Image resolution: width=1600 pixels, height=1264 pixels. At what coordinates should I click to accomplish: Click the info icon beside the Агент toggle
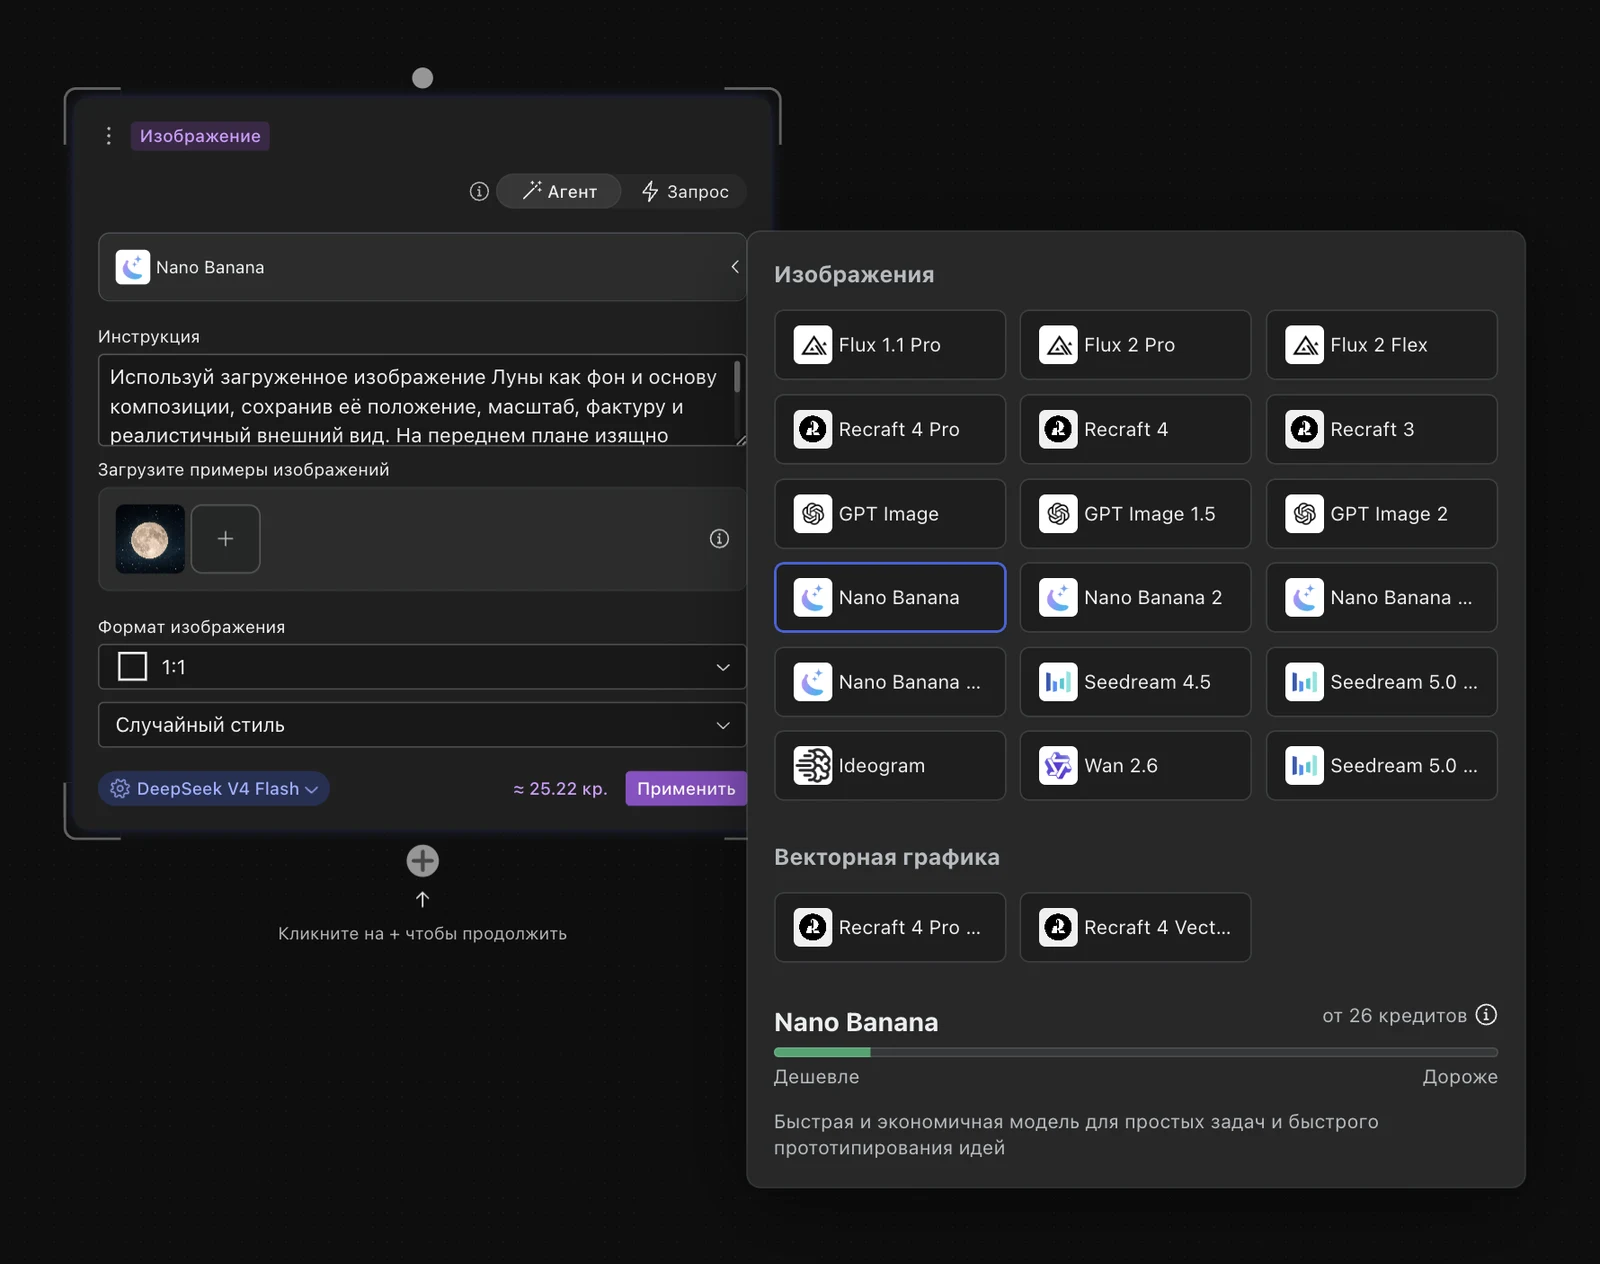click(x=479, y=191)
